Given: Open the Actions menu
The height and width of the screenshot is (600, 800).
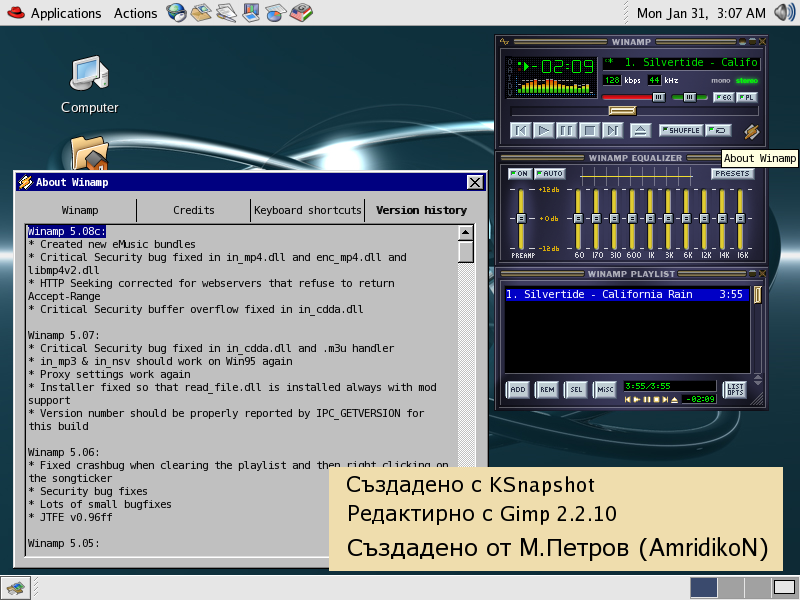Looking at the screenshot, I should pyautogui.click(x=135, y=13).
